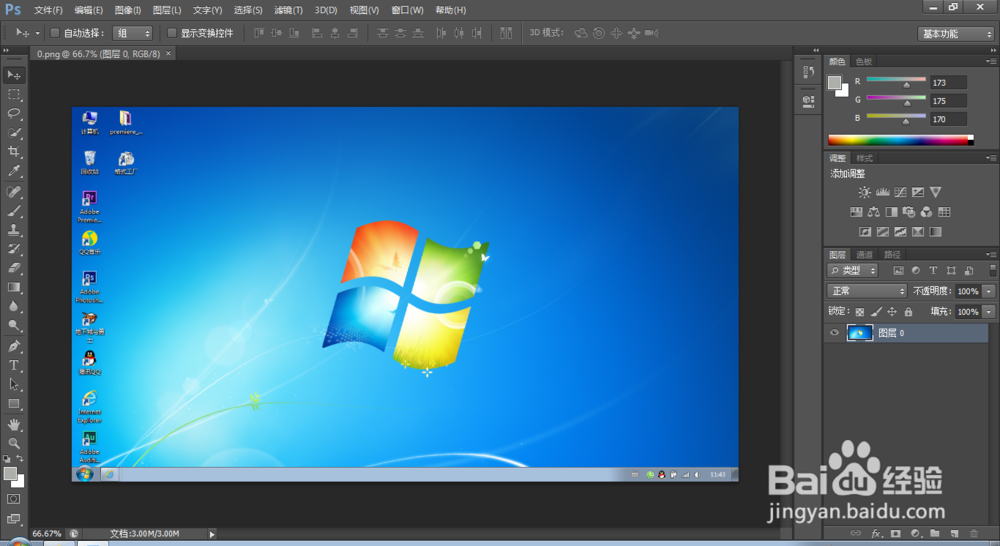Select the Spot Healing Brush tool
1000x546 pixels.
pyautogui.click(x=13, y=192)
